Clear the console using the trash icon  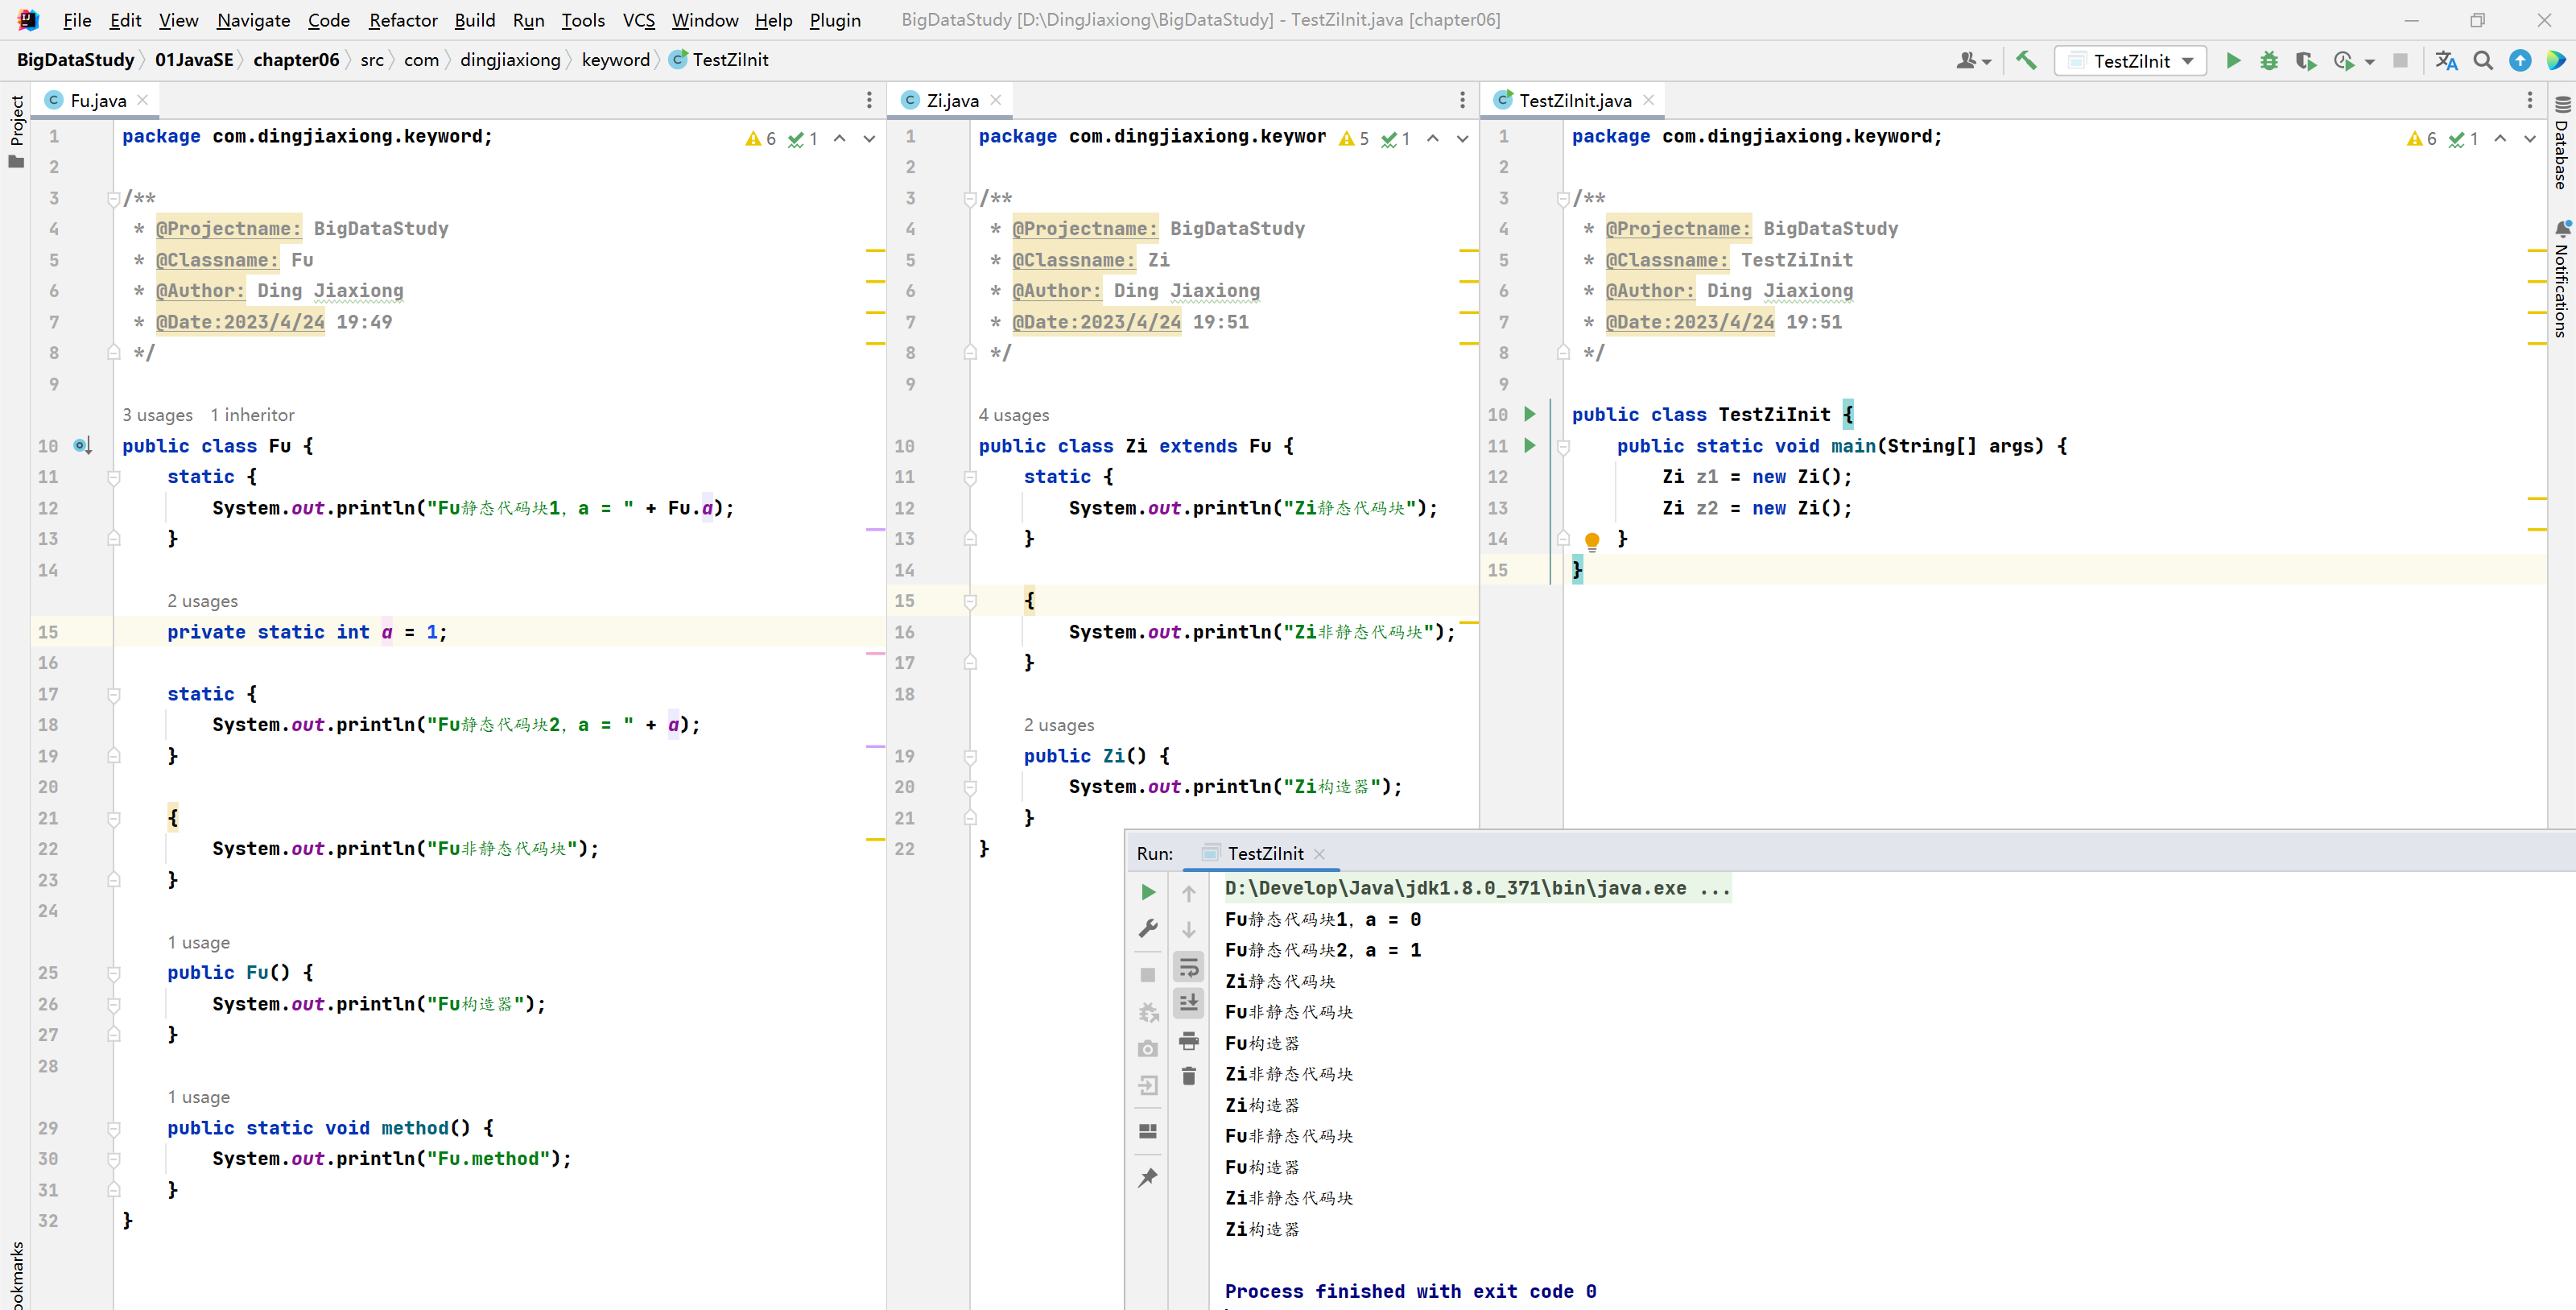[x=1188, y=1076]
